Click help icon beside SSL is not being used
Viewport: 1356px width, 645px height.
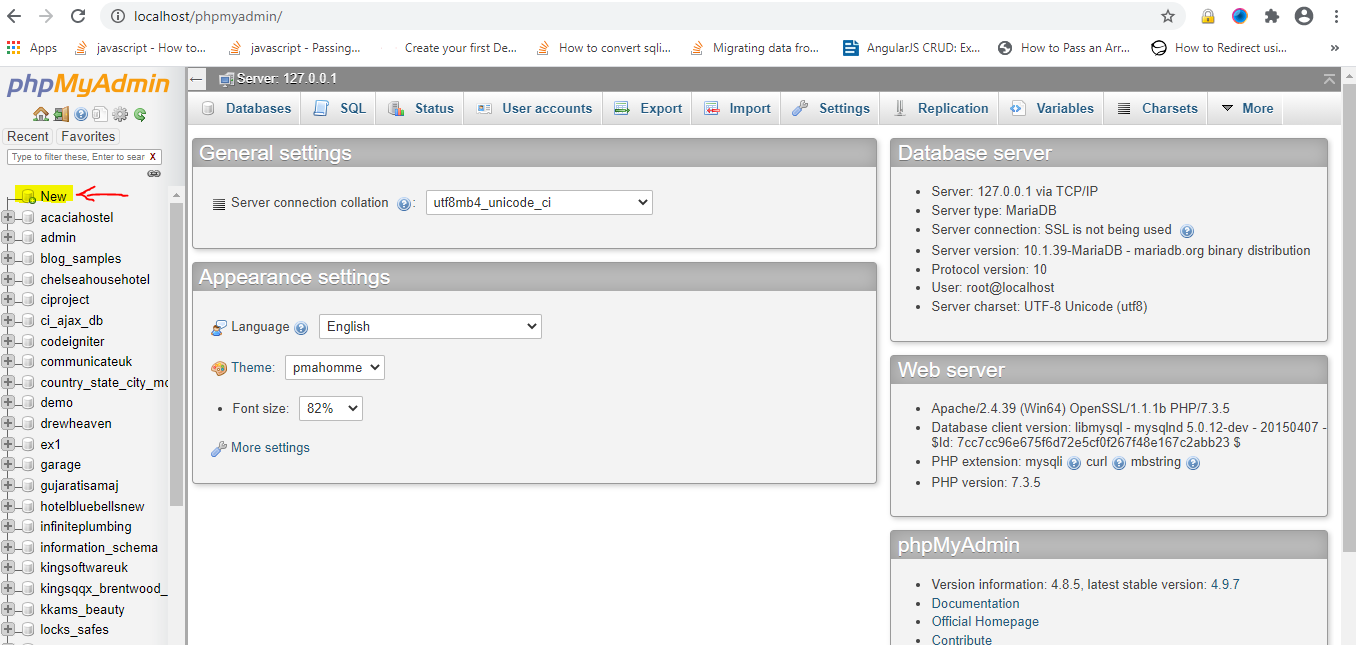pyautogui.click(x=1187, y=231)
